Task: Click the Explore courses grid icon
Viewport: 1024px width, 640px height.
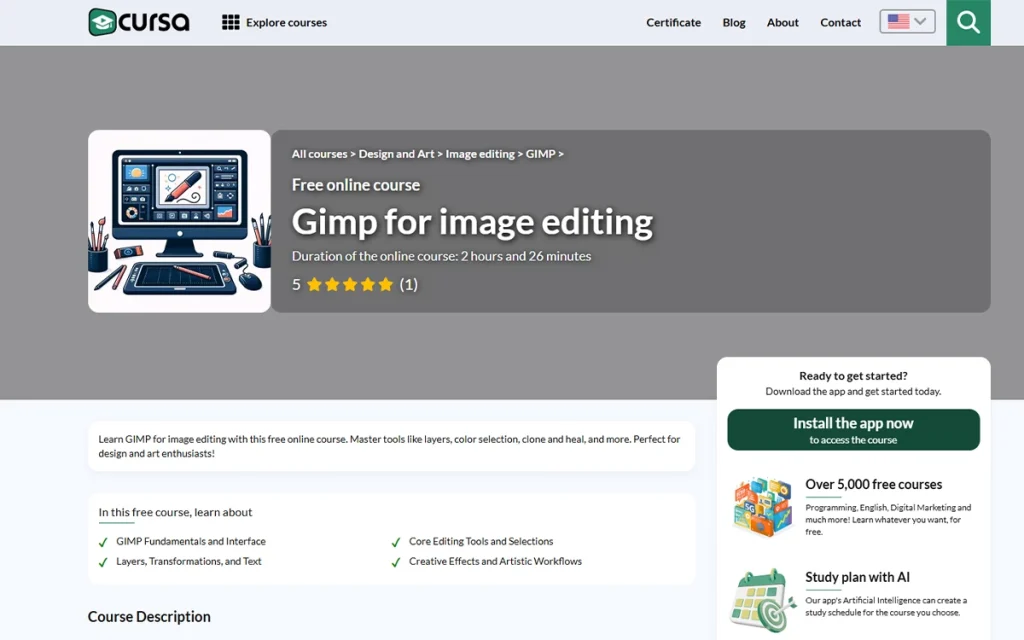Action: point(230,22)
